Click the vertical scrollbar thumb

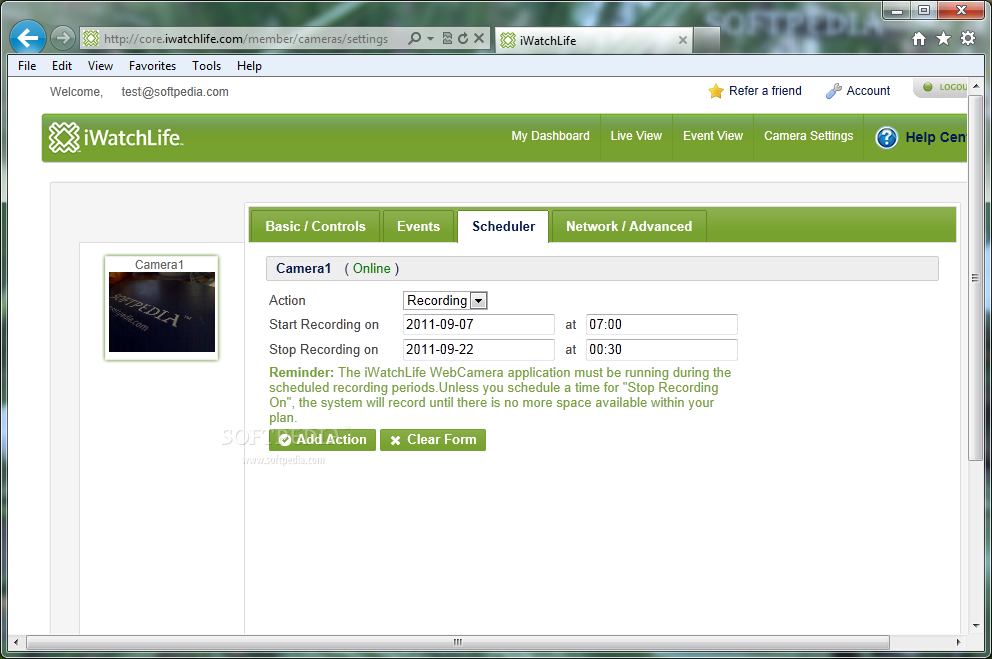(x=976, y=278)
